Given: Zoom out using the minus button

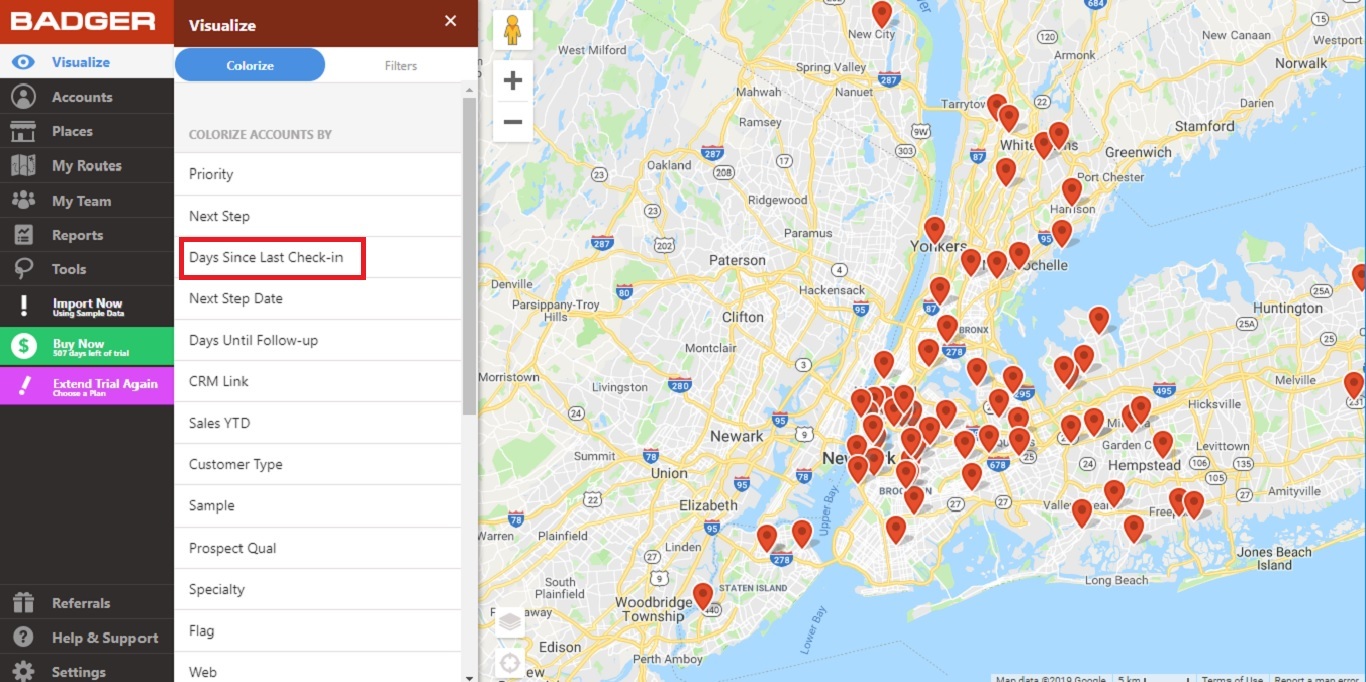Looking at the screenshot, I should 512,121.
